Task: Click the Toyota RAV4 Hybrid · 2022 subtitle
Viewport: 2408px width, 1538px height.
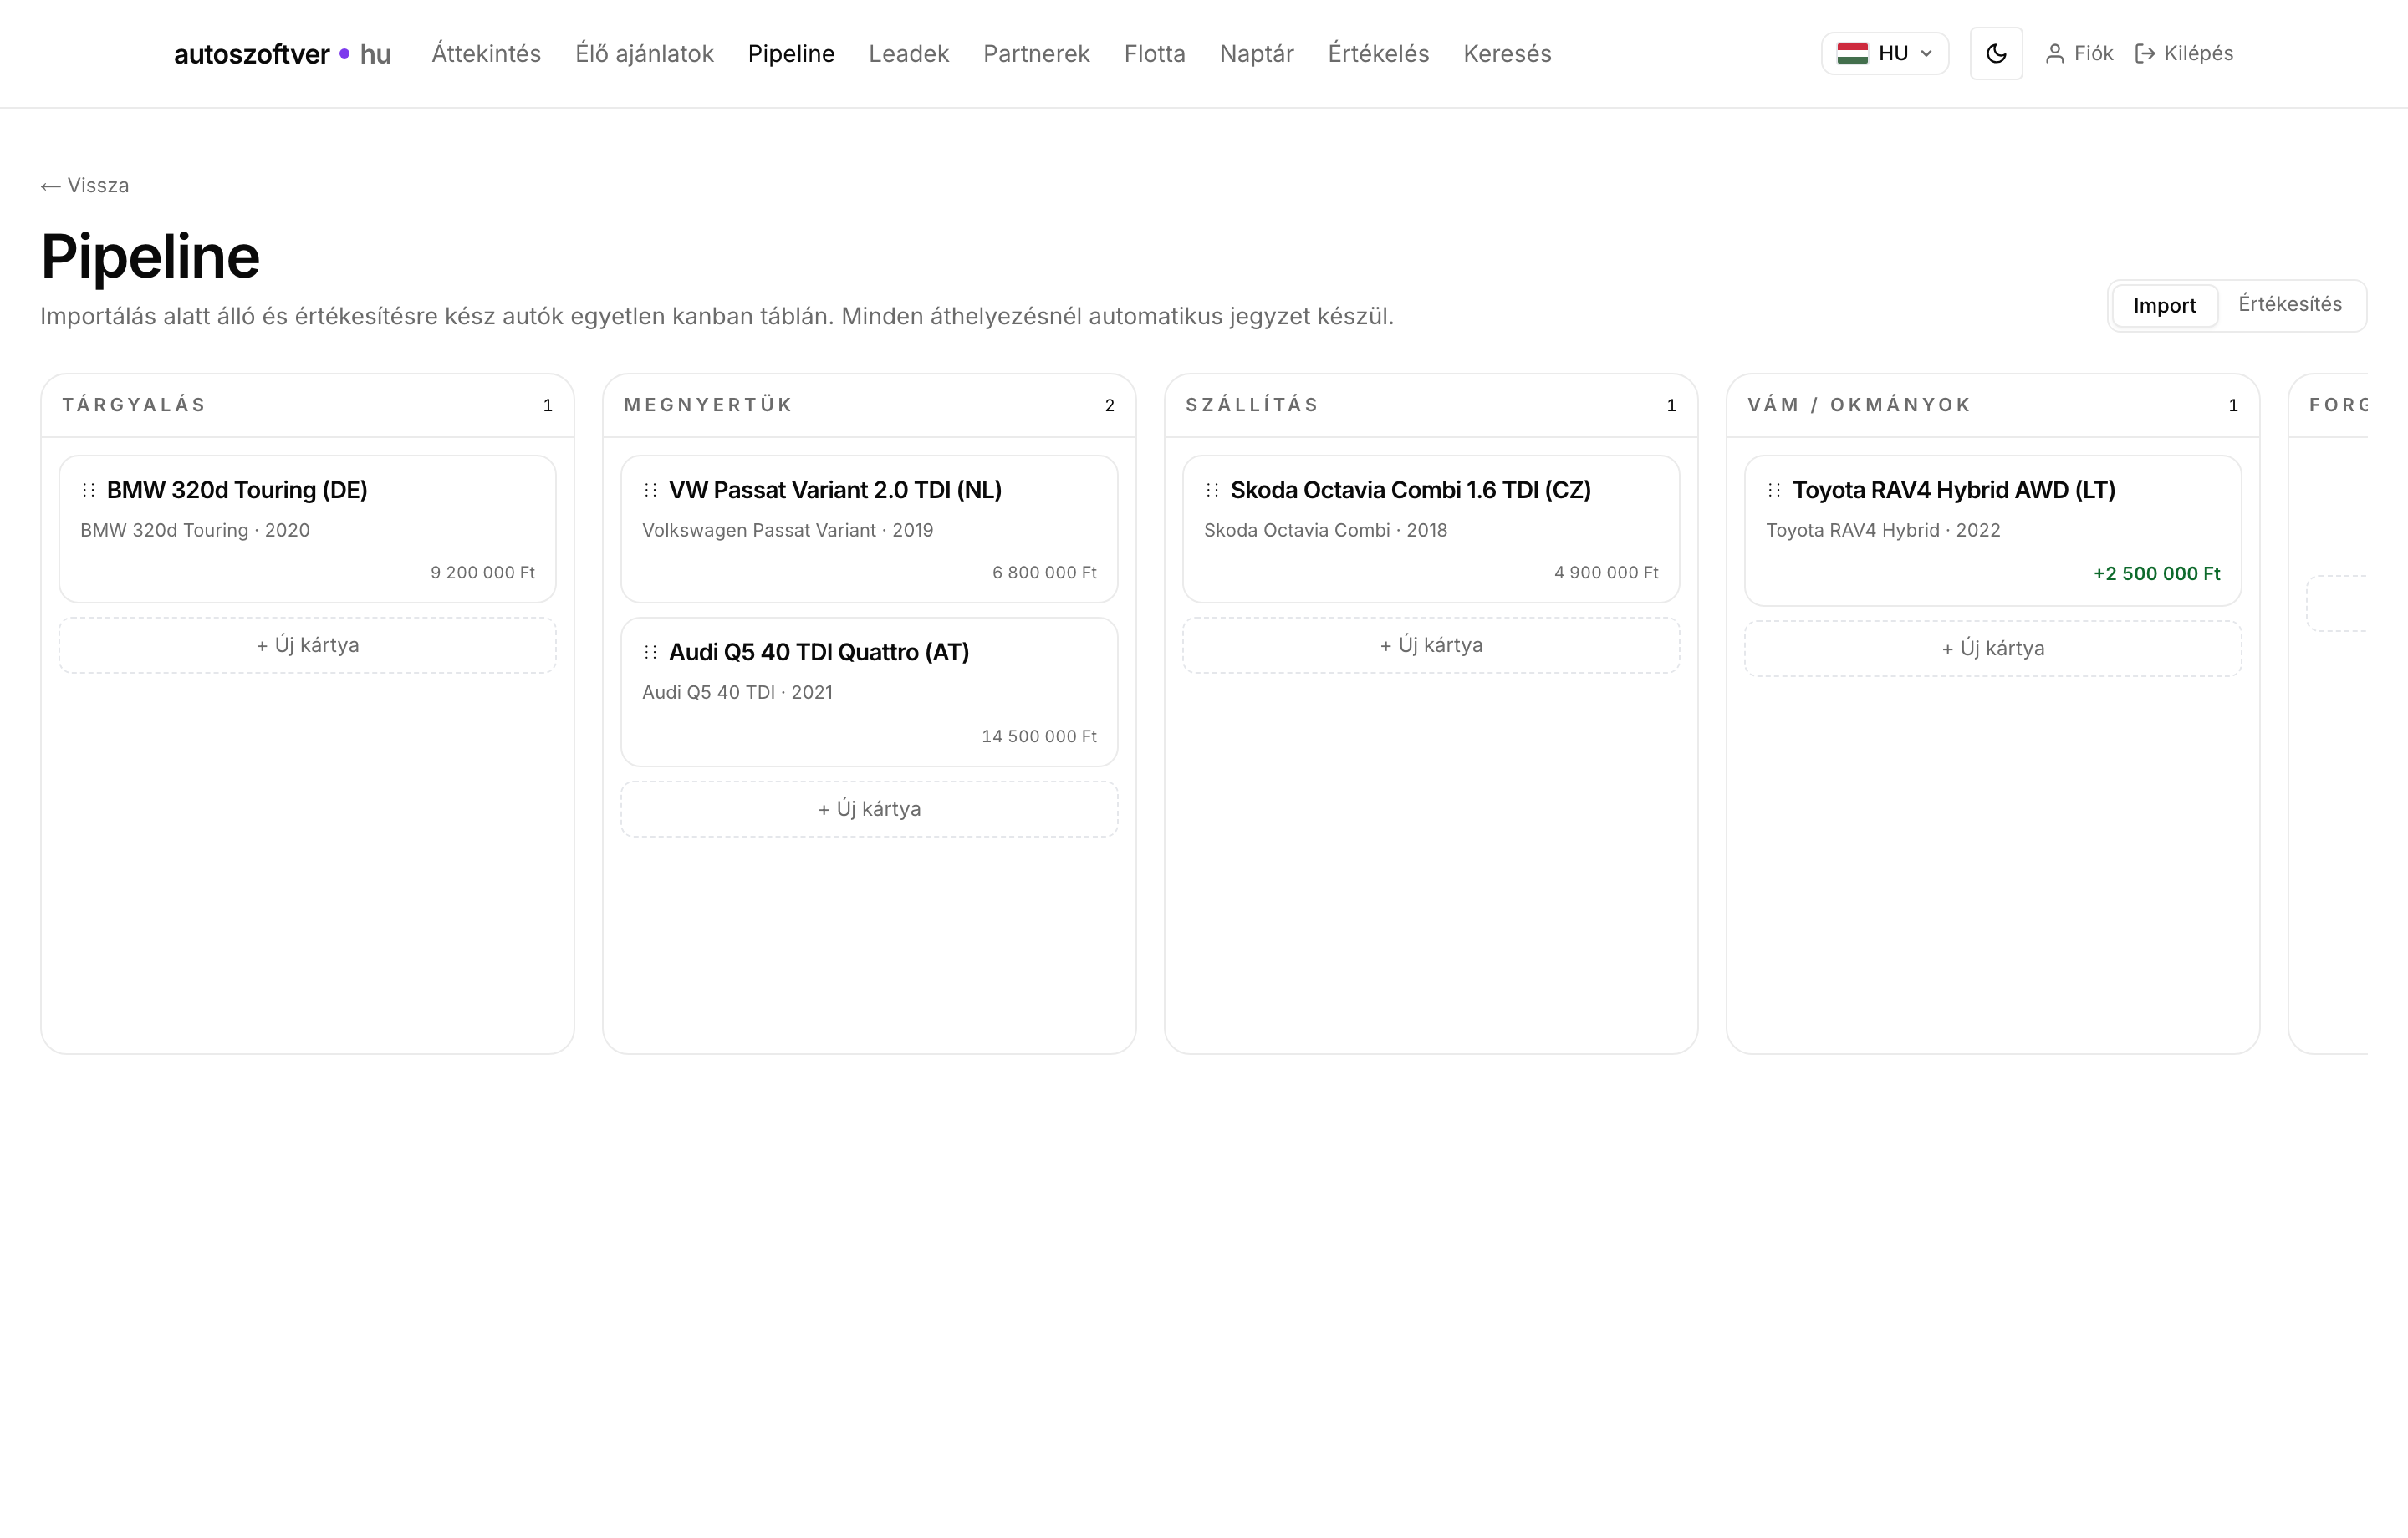Action: pyautogui.click(x=1883, y=531)
